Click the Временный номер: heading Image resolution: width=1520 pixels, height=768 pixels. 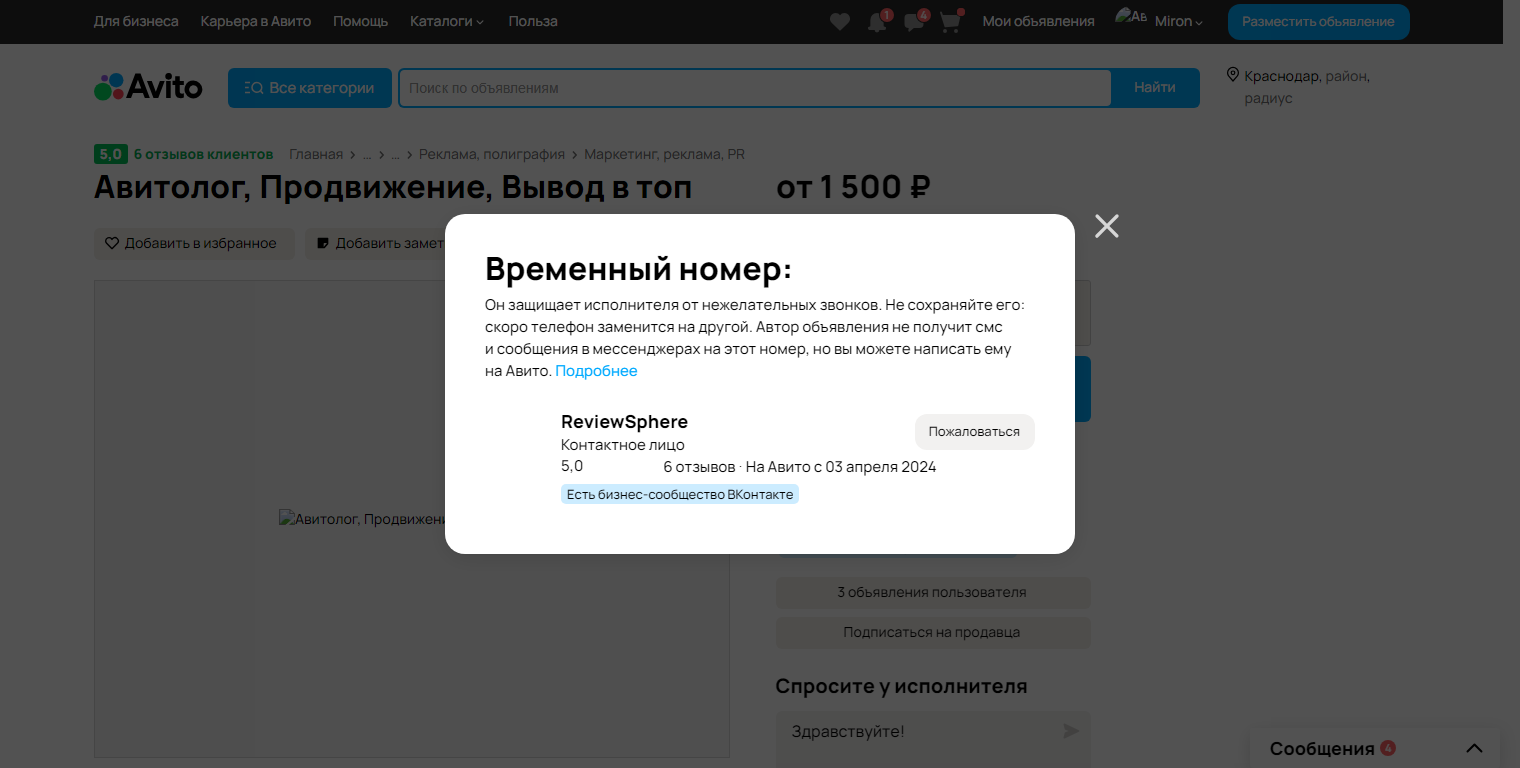click(x=638, y=269)
